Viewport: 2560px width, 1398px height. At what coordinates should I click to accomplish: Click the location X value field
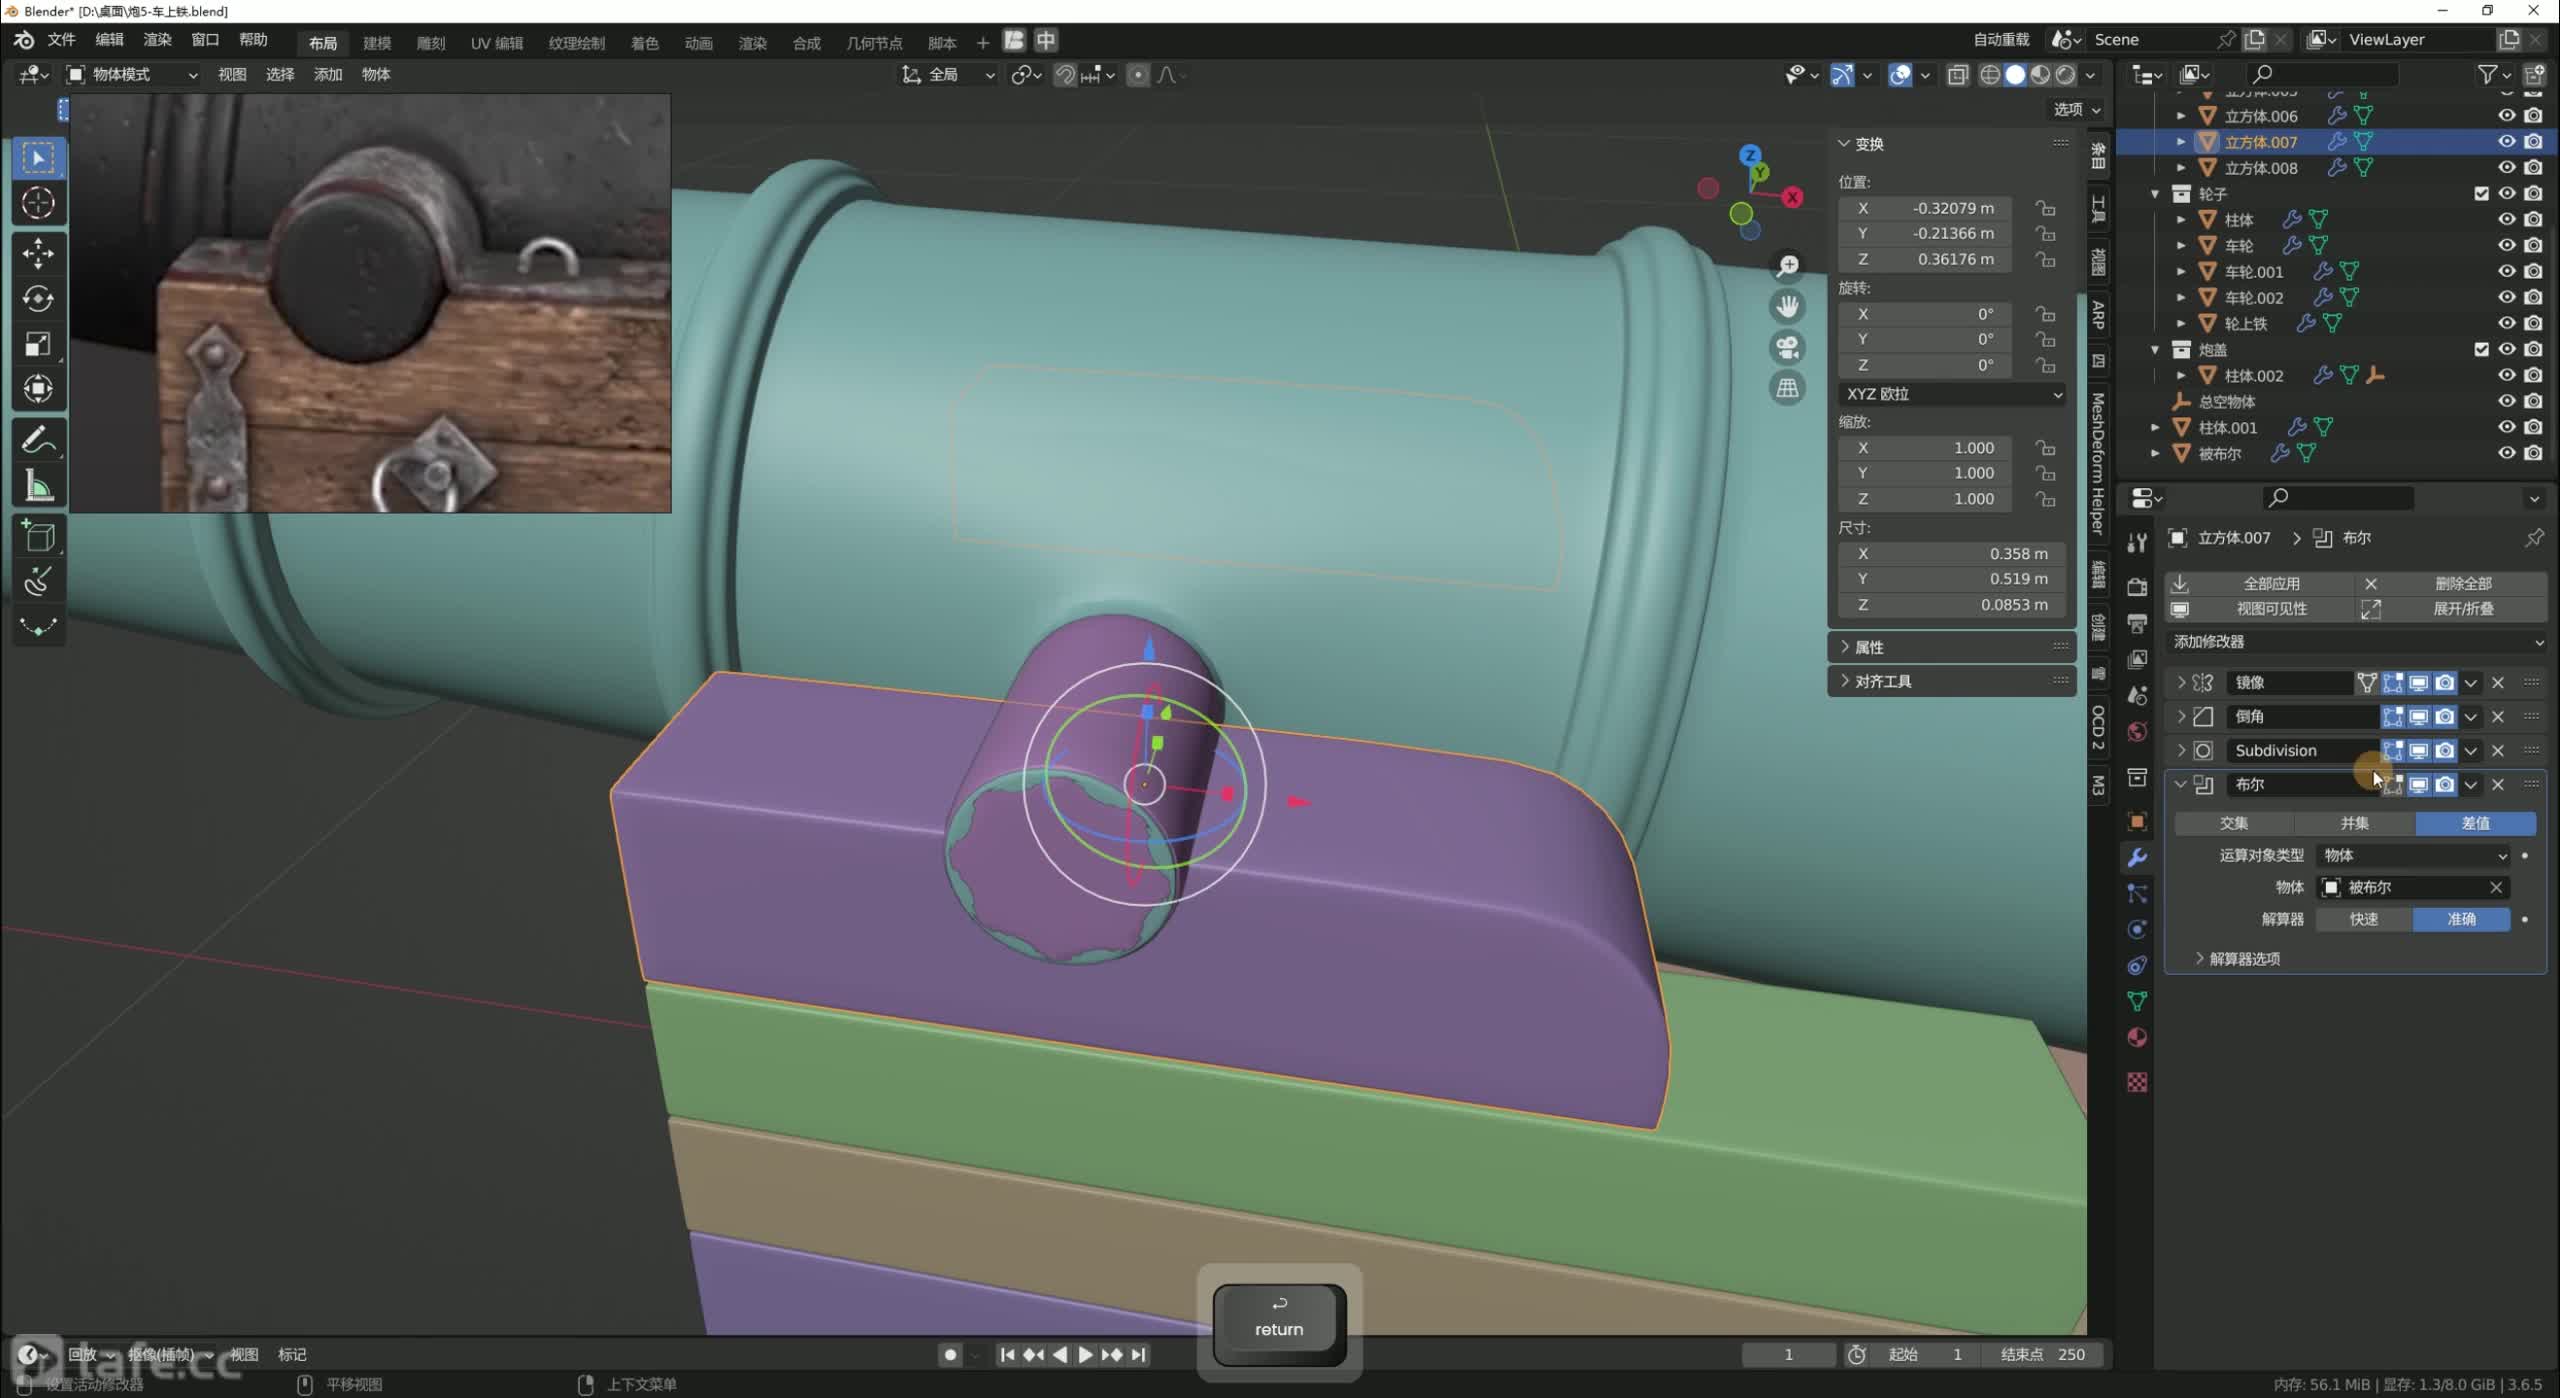1924,208
